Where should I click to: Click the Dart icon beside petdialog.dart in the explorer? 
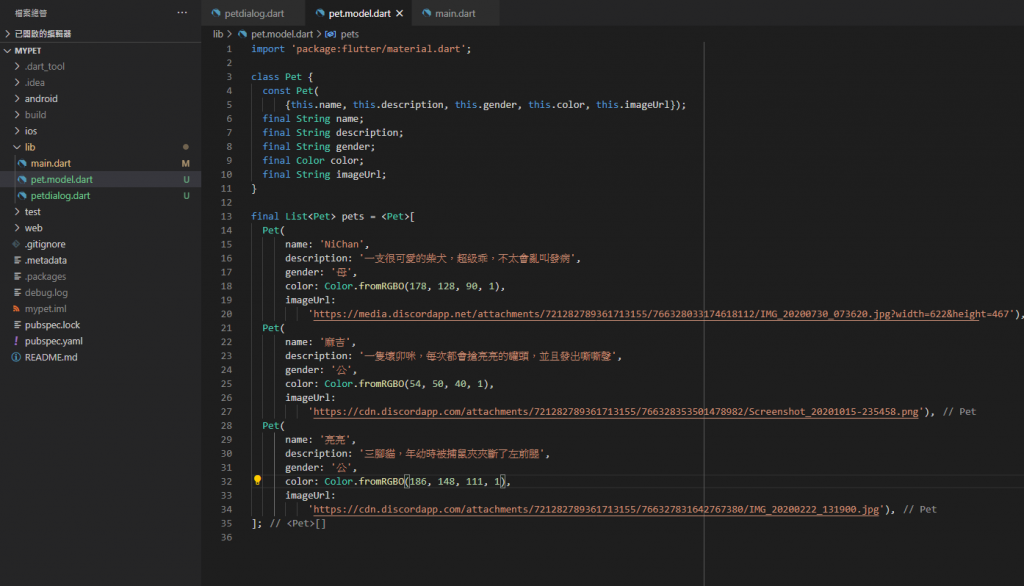coord(22,196)
